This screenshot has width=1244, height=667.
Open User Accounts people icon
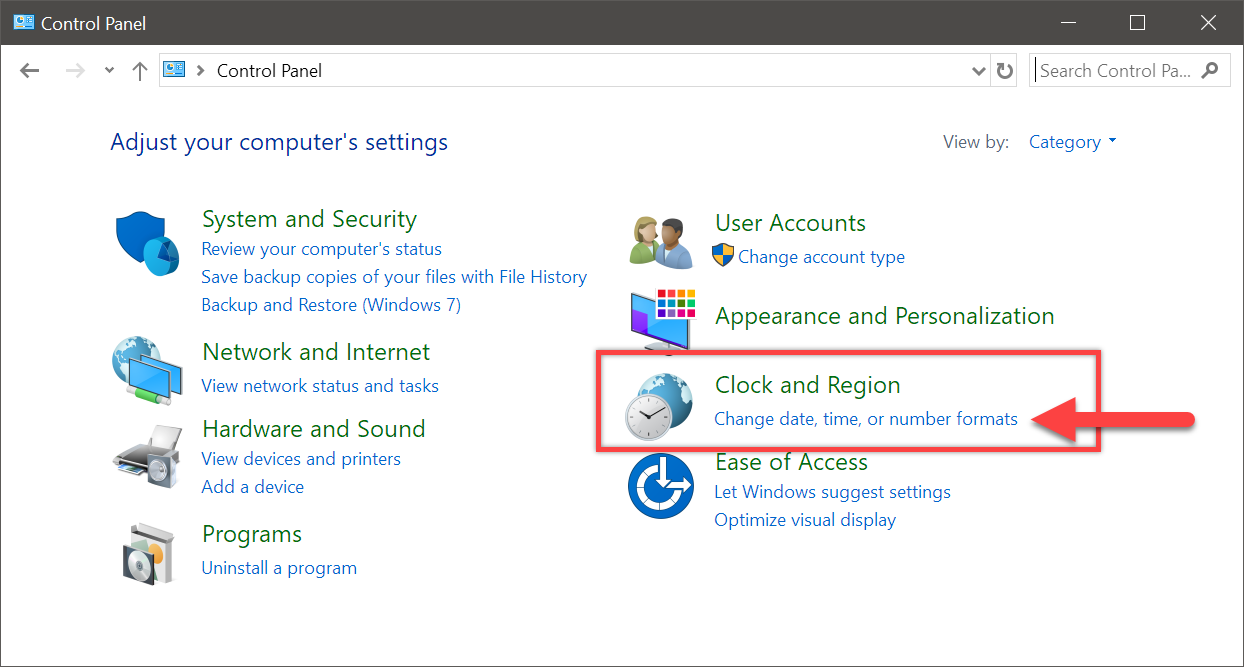[661, 241]
